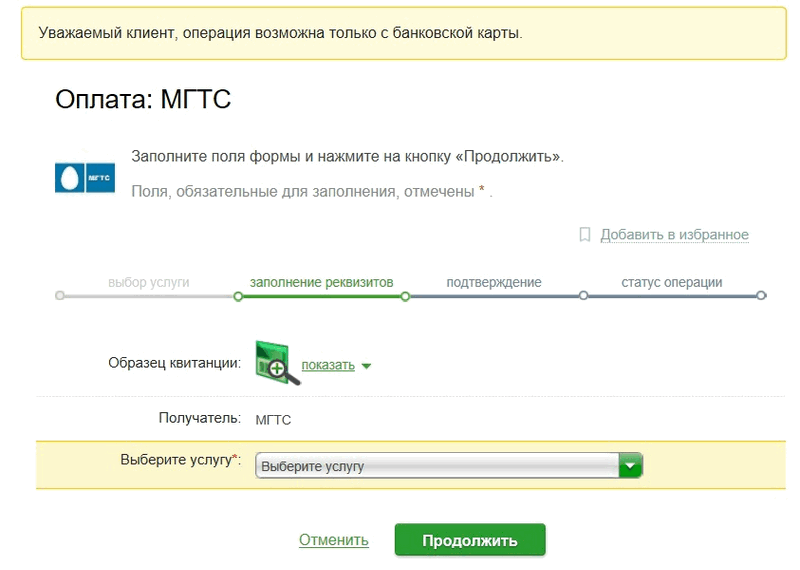
Task: Click the bookmark icon beside Добавить в избранное
Action: 585,235
